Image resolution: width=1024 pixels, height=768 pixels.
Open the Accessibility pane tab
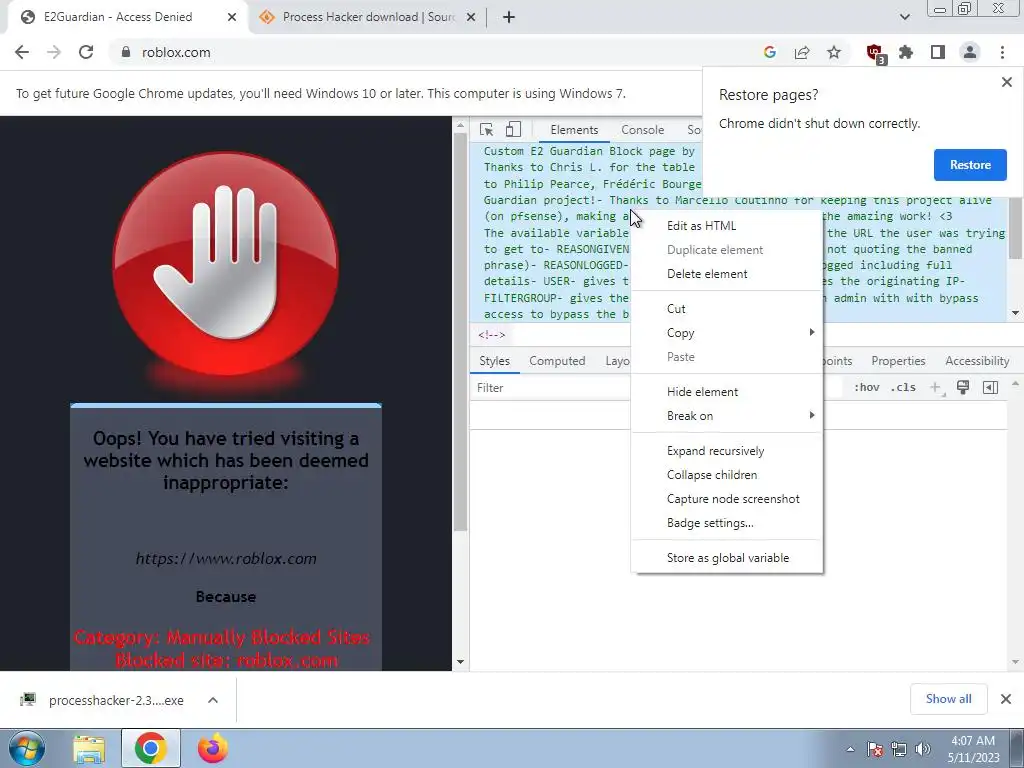977,360
